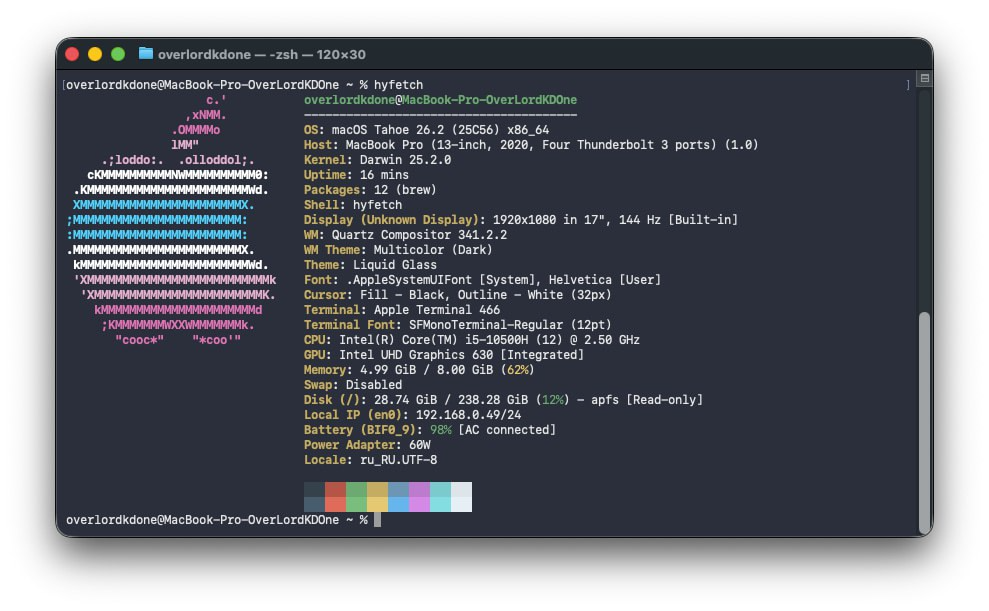This screenshot has width=989, height=611.
Task: Click the window title 'overlordkdone — -zsh — 120×30'
Action: (x=261, y=54)
